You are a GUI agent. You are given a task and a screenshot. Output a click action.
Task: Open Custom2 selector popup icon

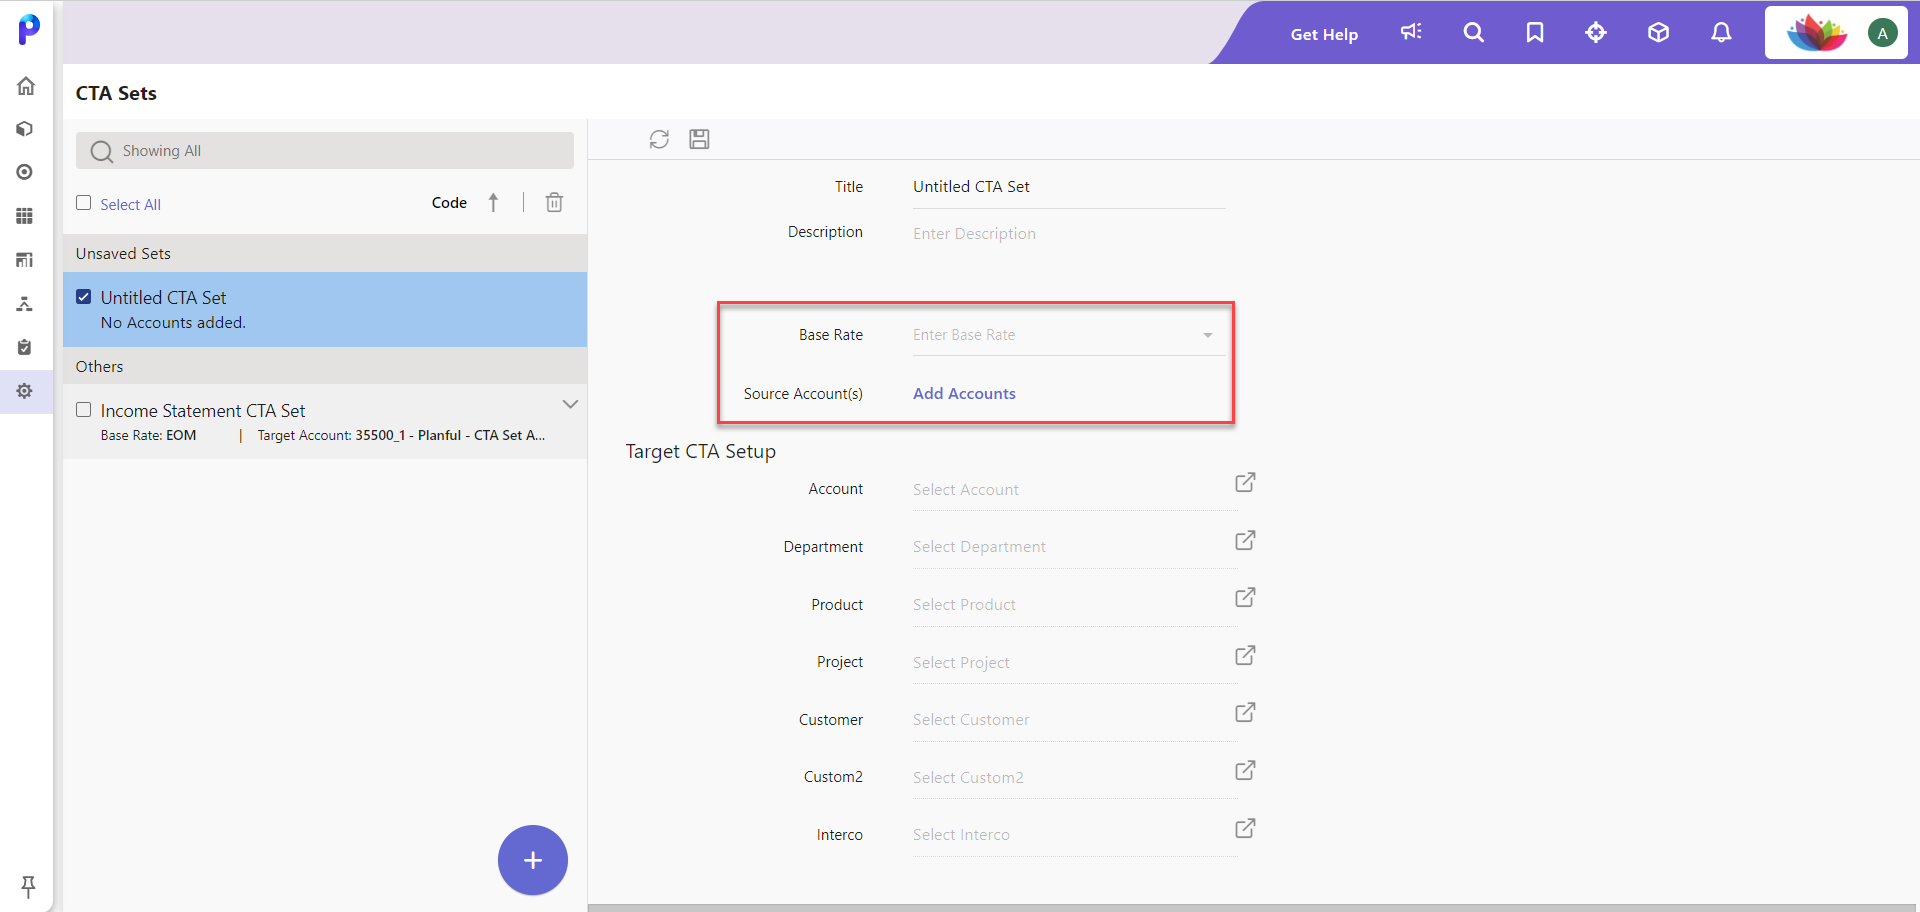coord(1245,770)
